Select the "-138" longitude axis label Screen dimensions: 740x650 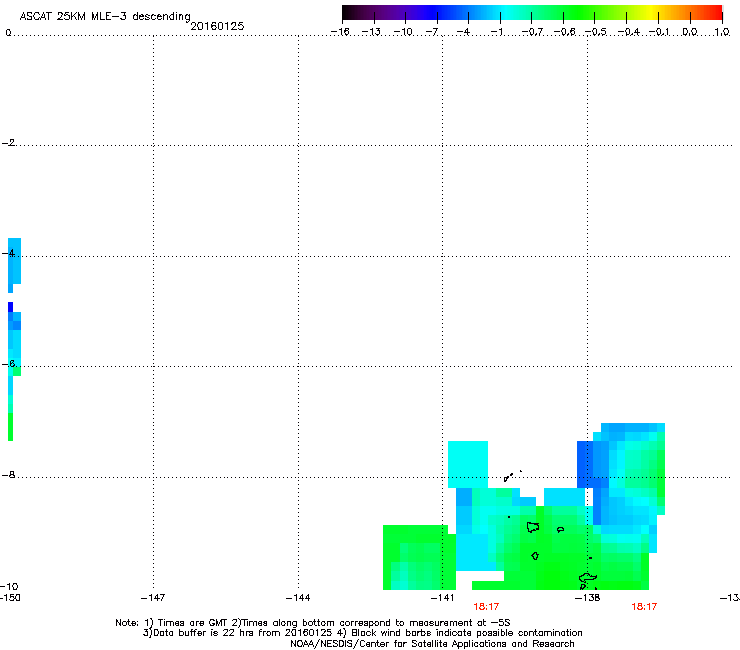[x=588, y=598]
